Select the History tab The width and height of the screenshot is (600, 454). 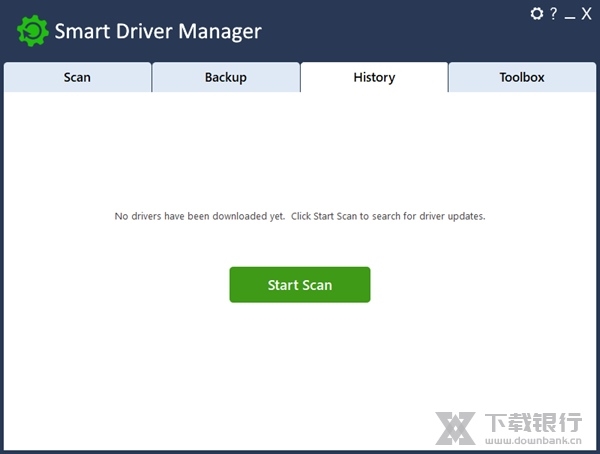coord(374,77)
